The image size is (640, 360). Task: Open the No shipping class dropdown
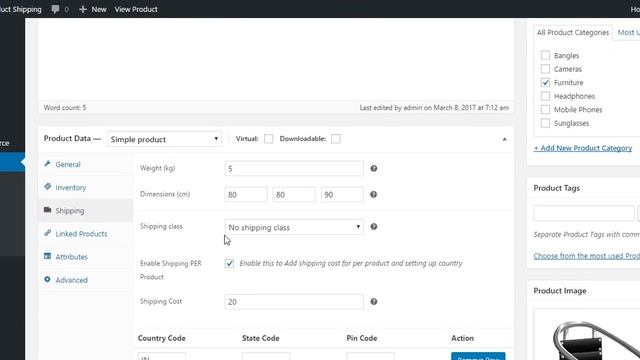294,227
